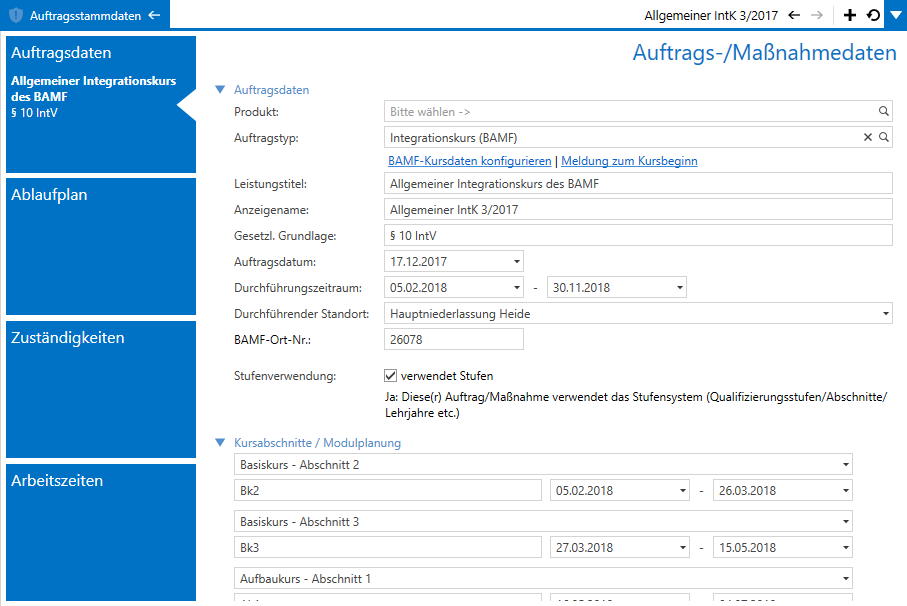Image resolution: width=907 pixels, height=606 pixels.
Task: Click the 'Auftrags-/Maßnahmedaten' page title
Action: coord(765,53)
